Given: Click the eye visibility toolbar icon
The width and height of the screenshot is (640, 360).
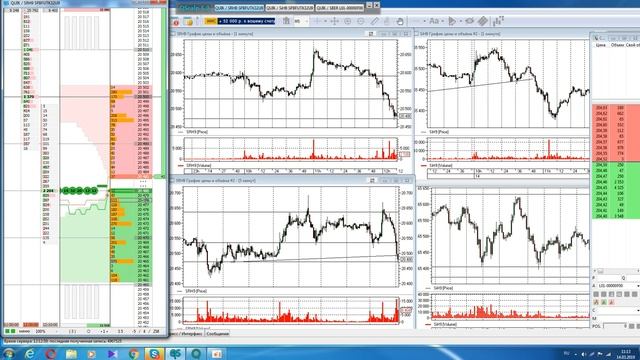Looking at the screenshot, I should click(x=470, y=21).
